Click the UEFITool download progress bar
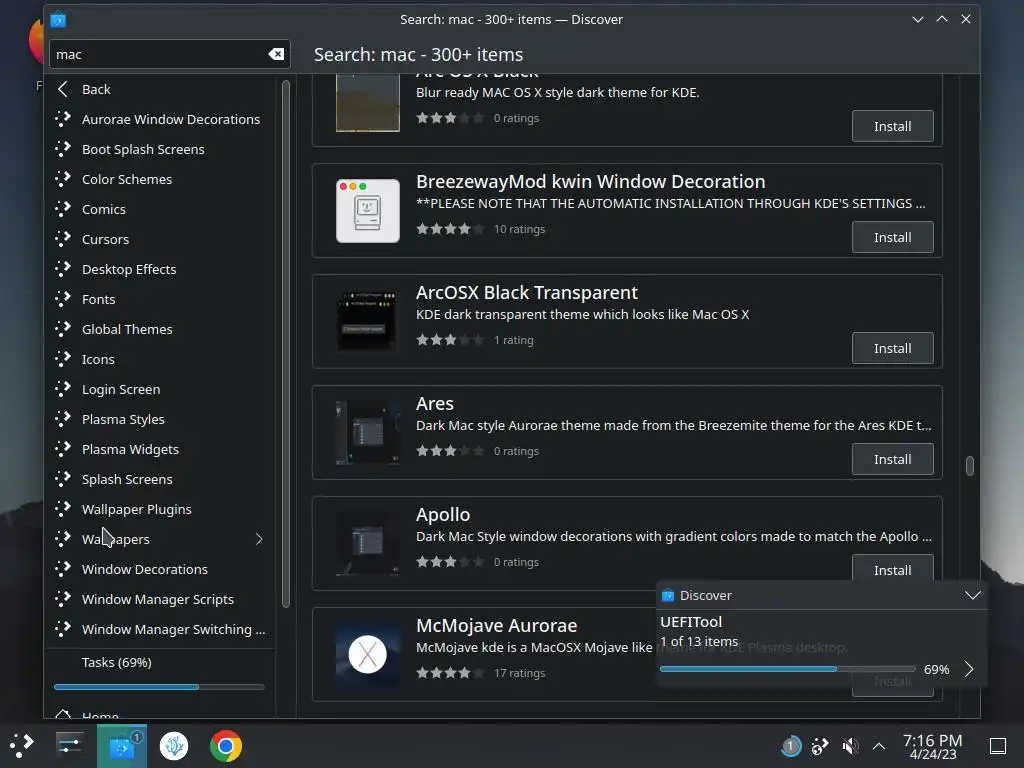1024x768 pixels. click(788, 669)
